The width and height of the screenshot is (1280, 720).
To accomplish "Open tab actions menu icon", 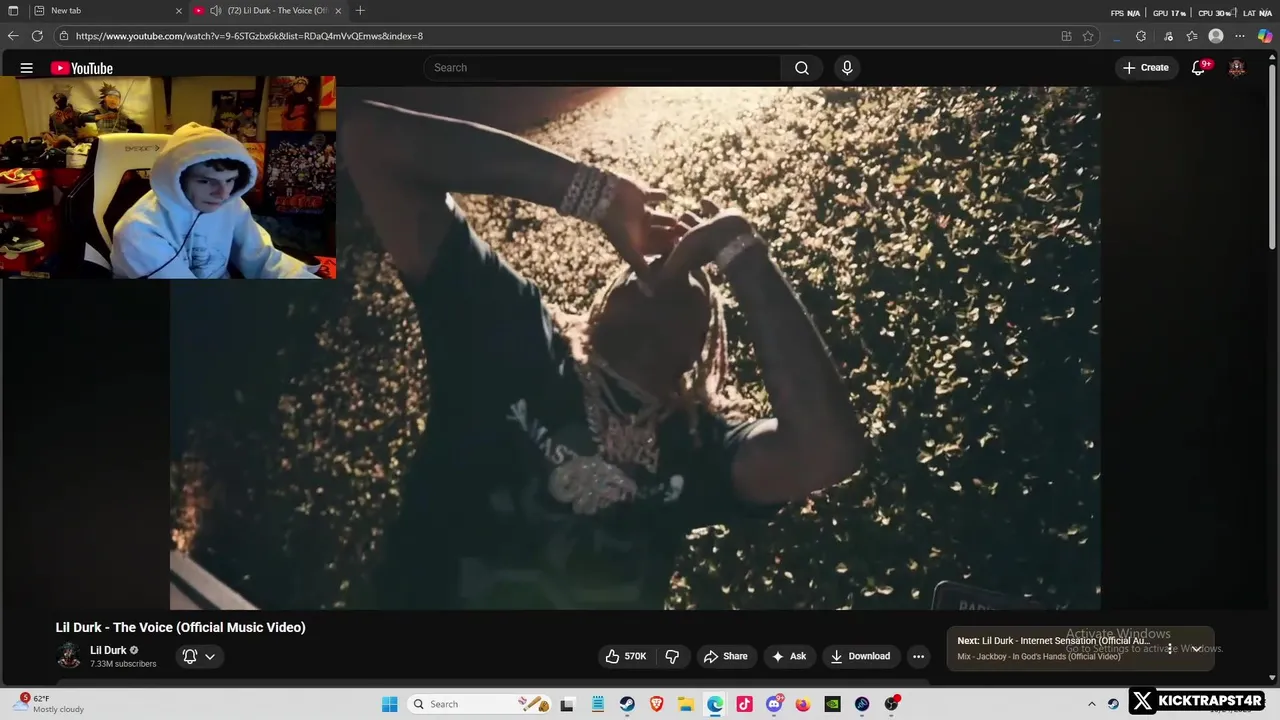I will pos(13,10).
